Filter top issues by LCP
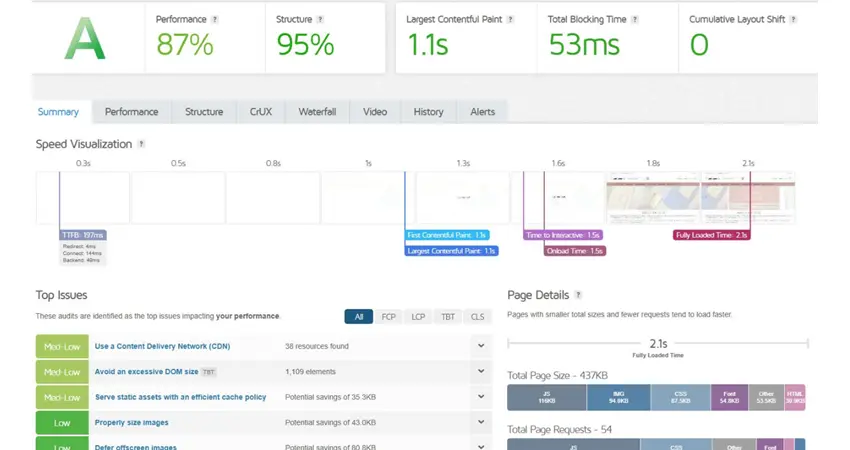The width and height of the screenshot is (850, 450). point(418,317)
